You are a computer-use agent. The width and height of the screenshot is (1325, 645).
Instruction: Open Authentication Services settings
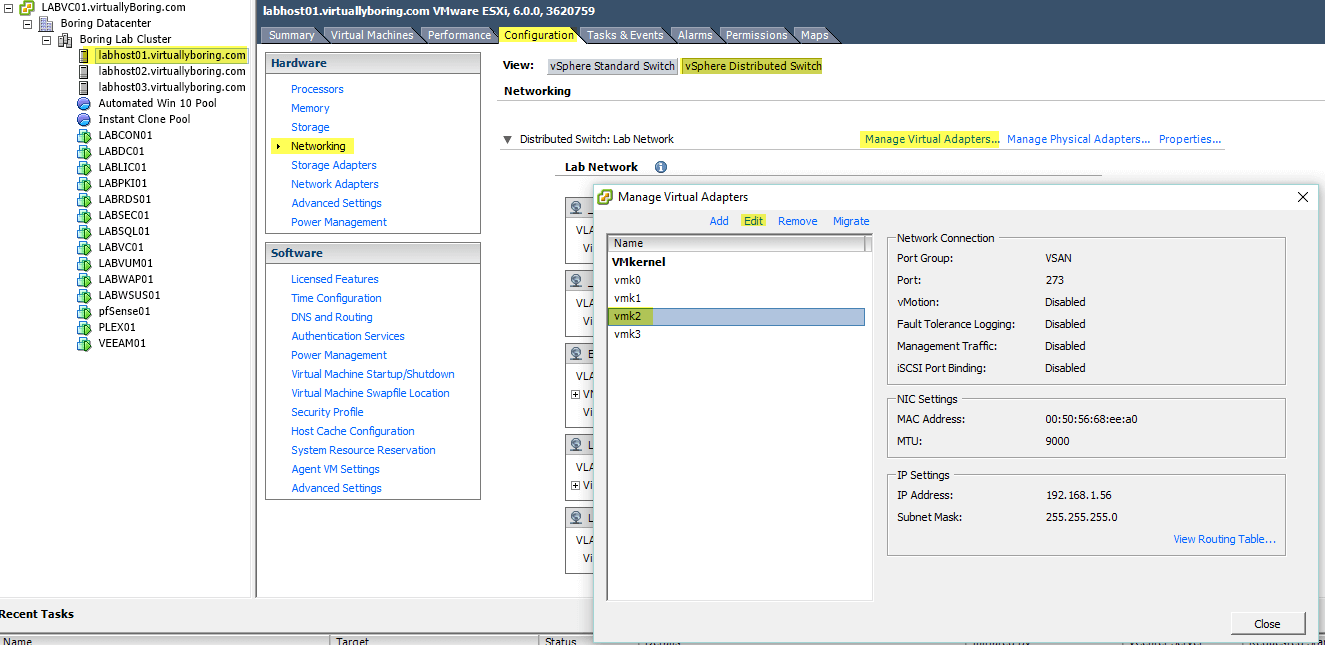(348, 336)
